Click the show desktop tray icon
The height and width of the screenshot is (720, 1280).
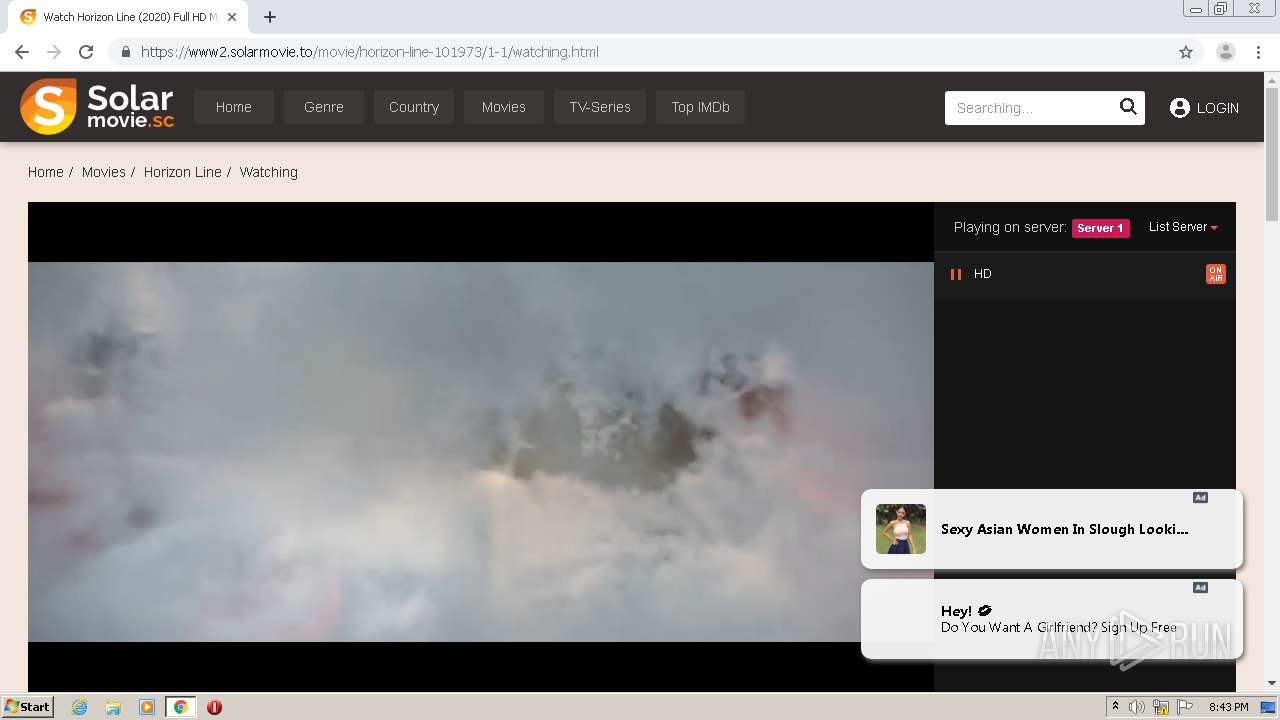pos(1268,707)
